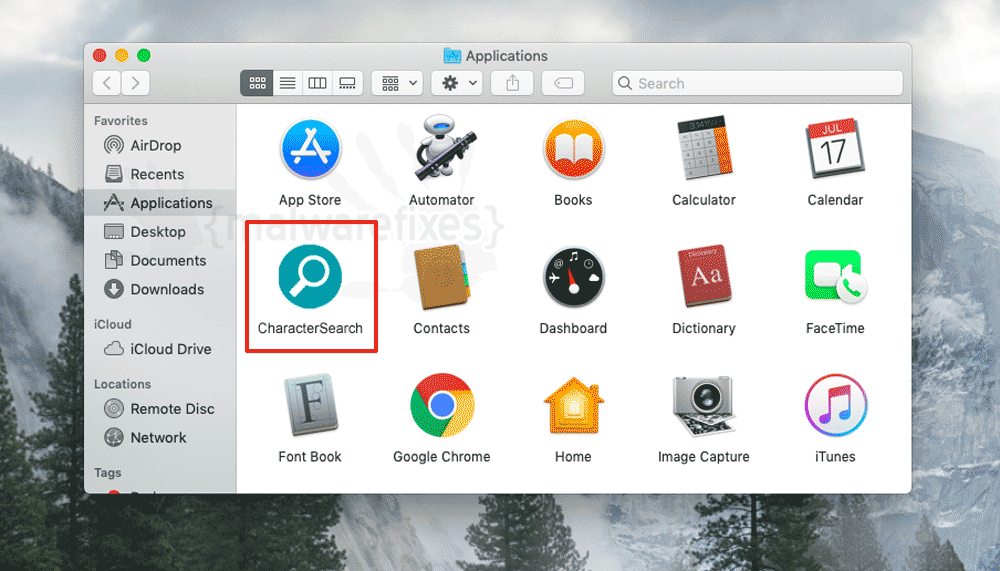The image size is (1000, 571).
Task: Open the group-by arrangement dropdown
Action: (397, 83)
